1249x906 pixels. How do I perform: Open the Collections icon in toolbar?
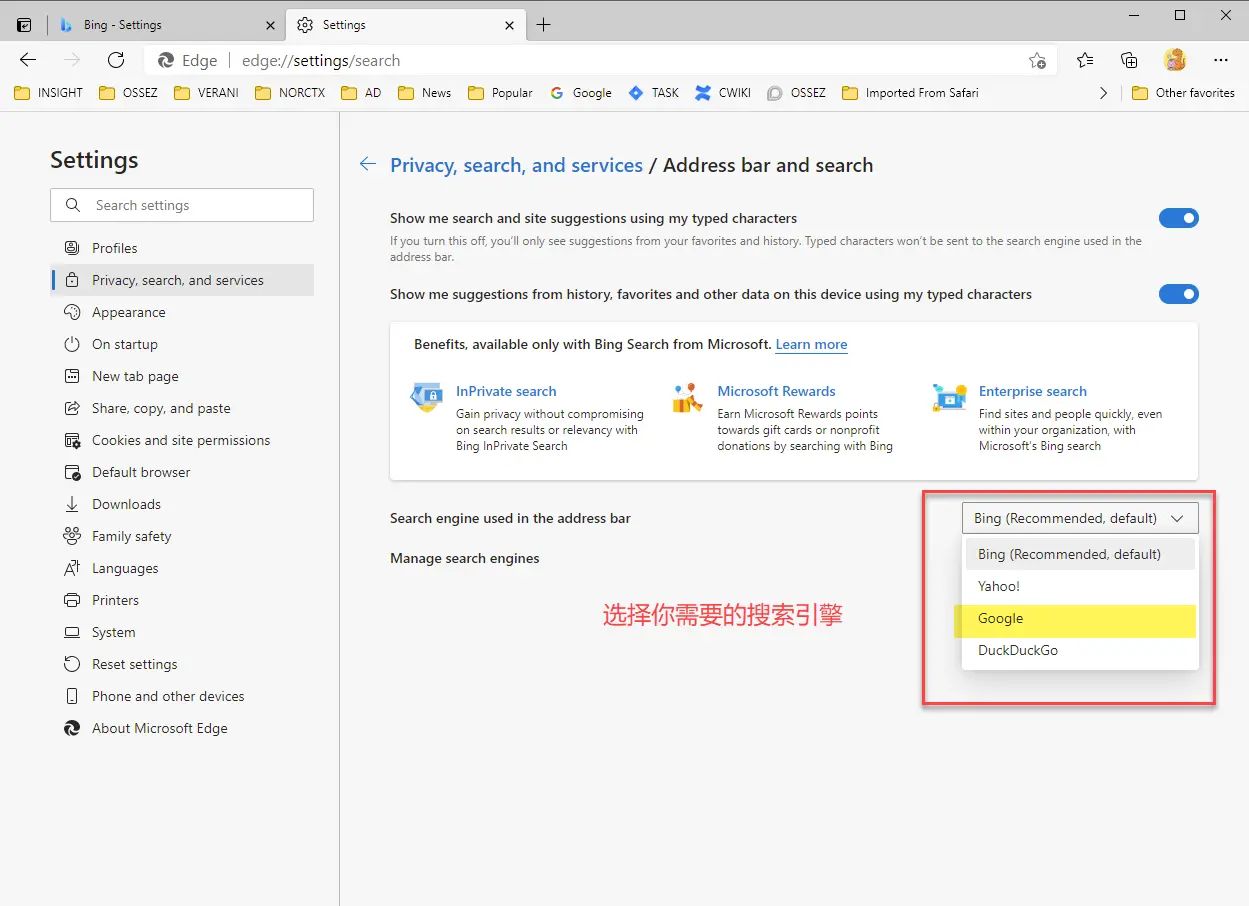point(1129,60)
